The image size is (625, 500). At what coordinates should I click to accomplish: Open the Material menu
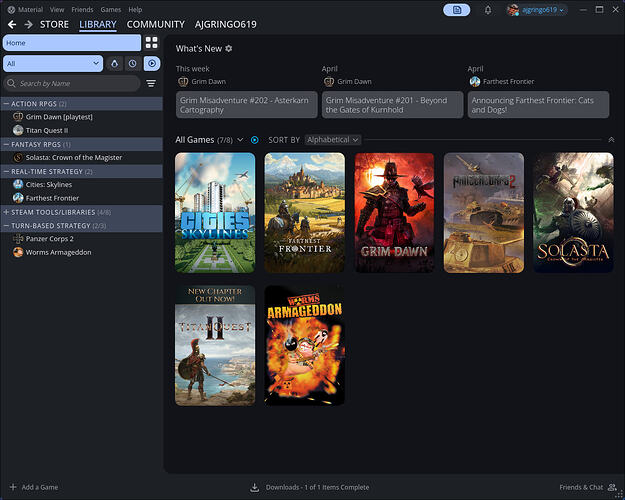click(x=30, y=10)
